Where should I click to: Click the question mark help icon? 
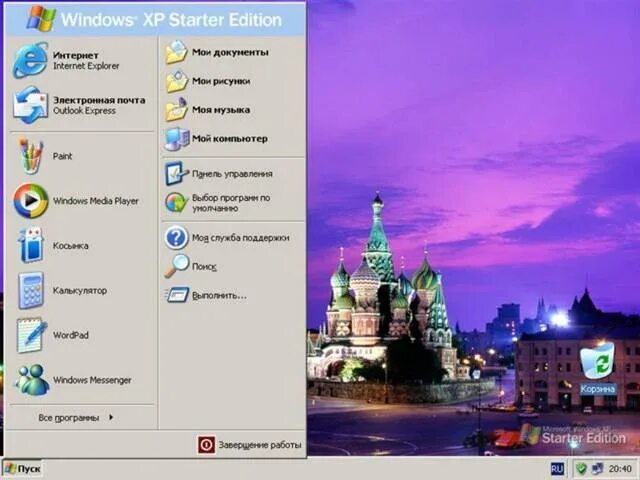click(176, 238)
